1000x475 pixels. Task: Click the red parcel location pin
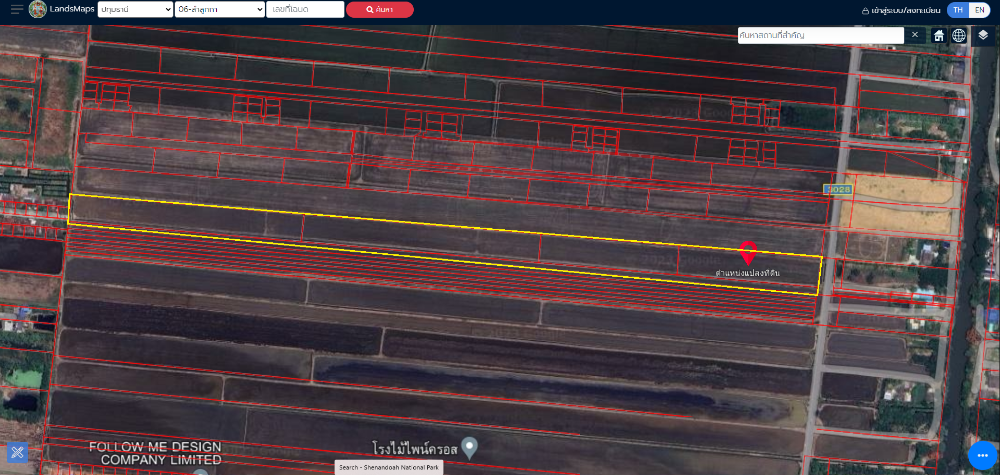point(747,252)
